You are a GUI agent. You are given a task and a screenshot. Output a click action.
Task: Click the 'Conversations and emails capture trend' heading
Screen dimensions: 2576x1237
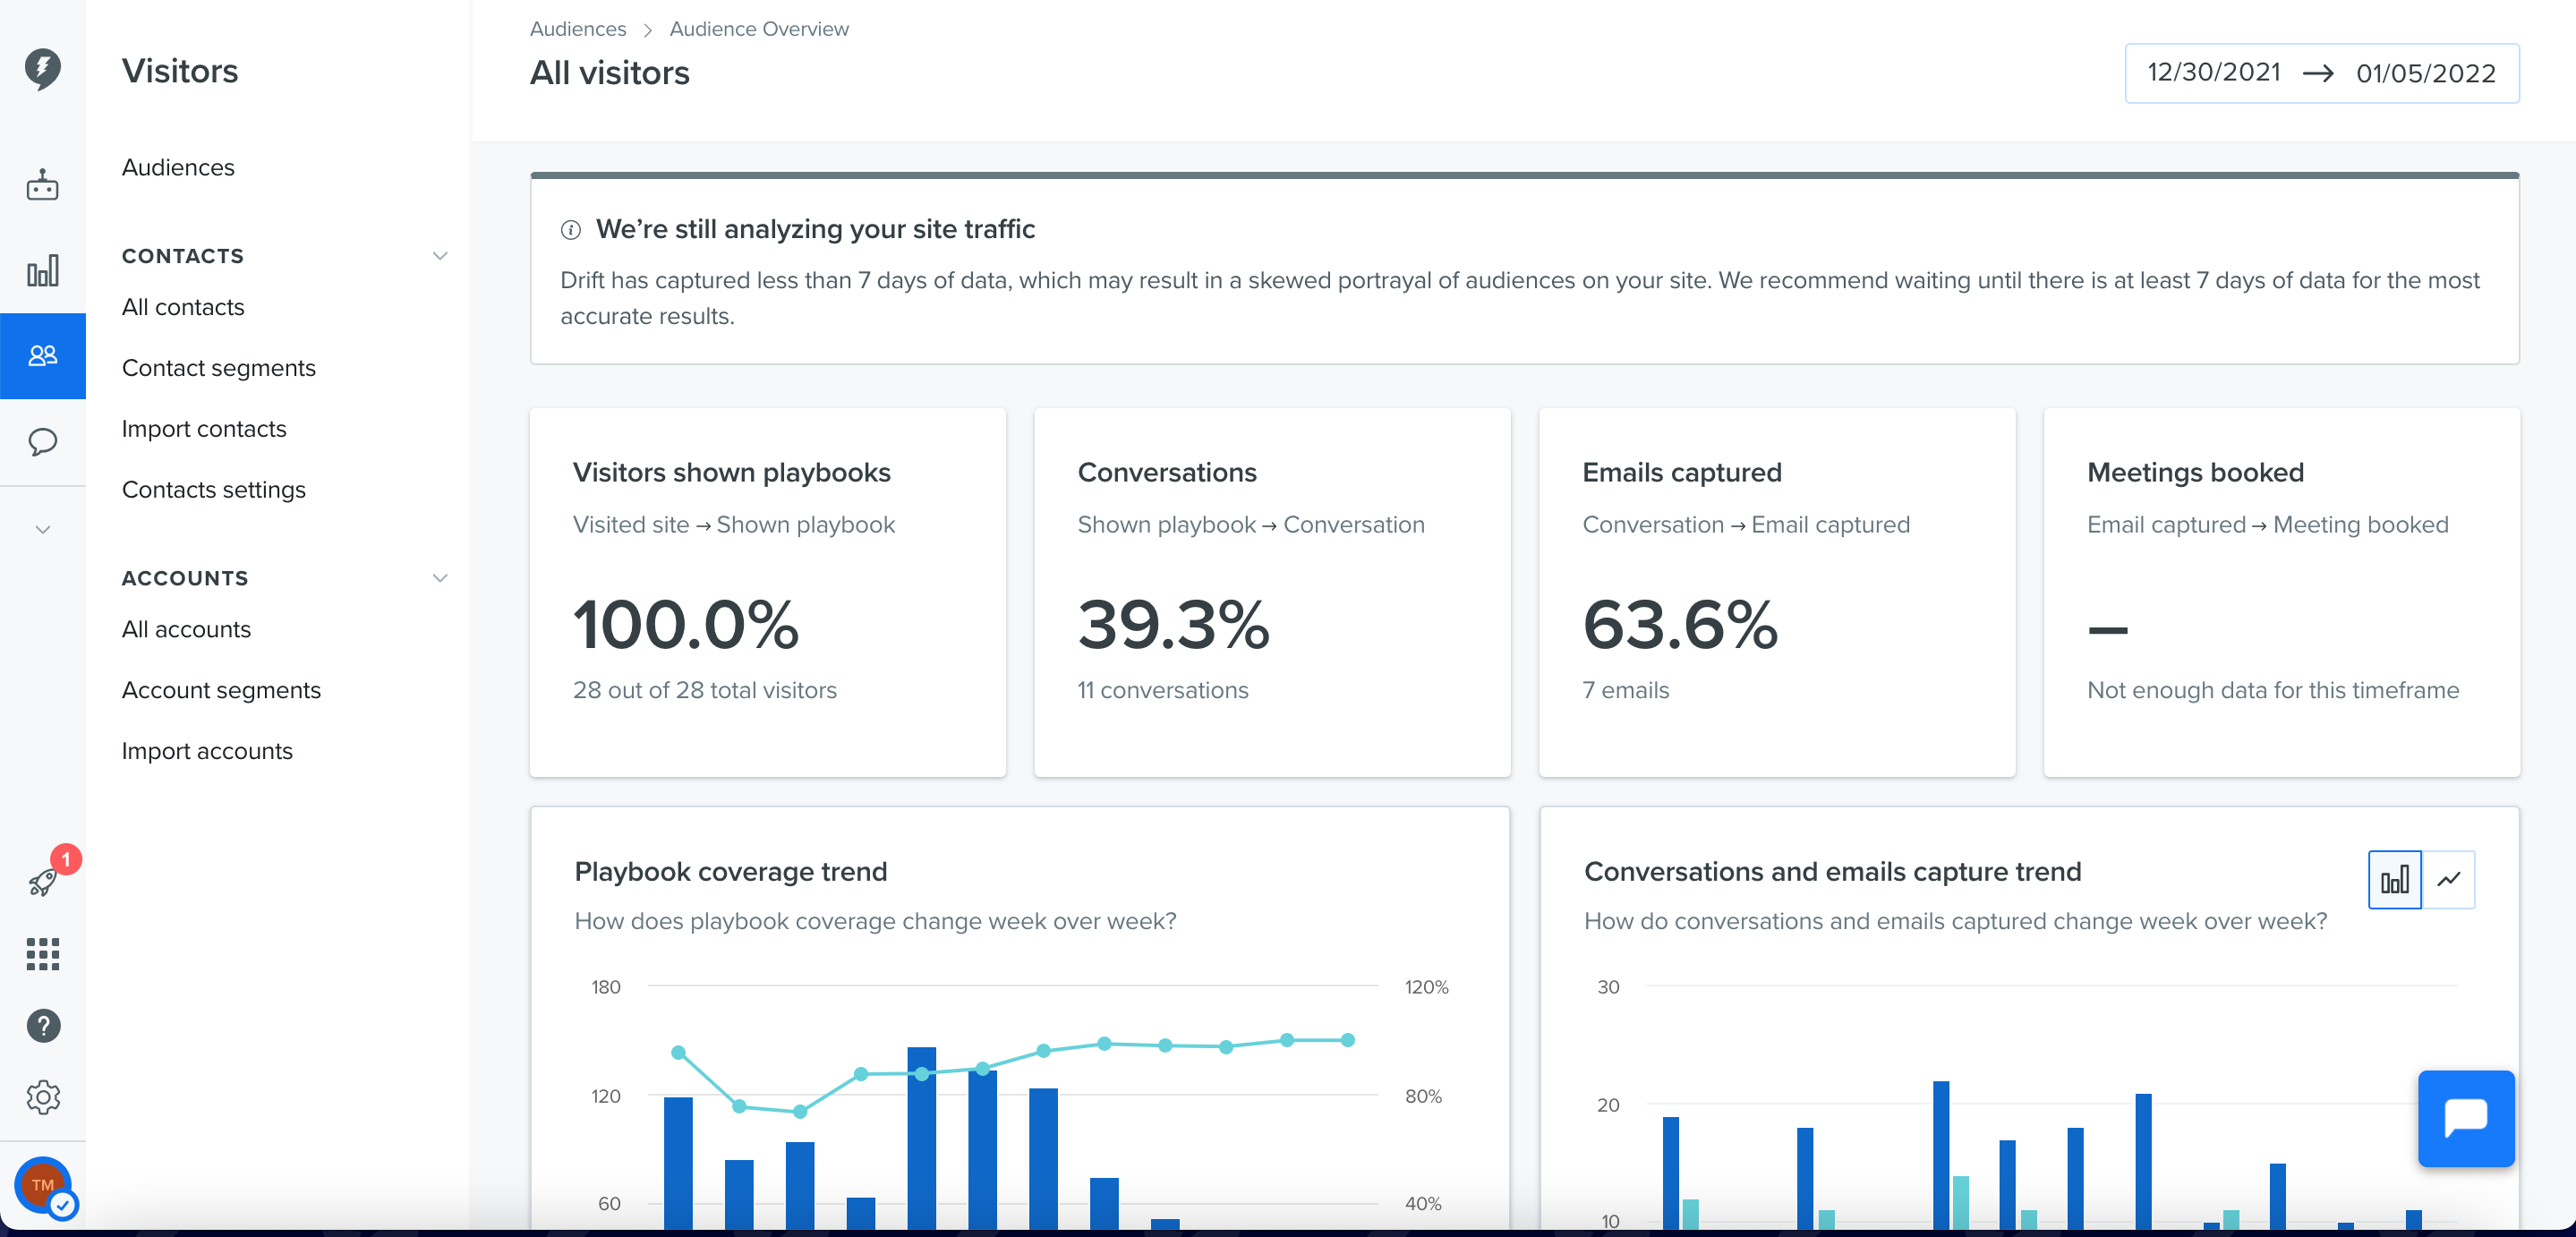pos(1833,872)
